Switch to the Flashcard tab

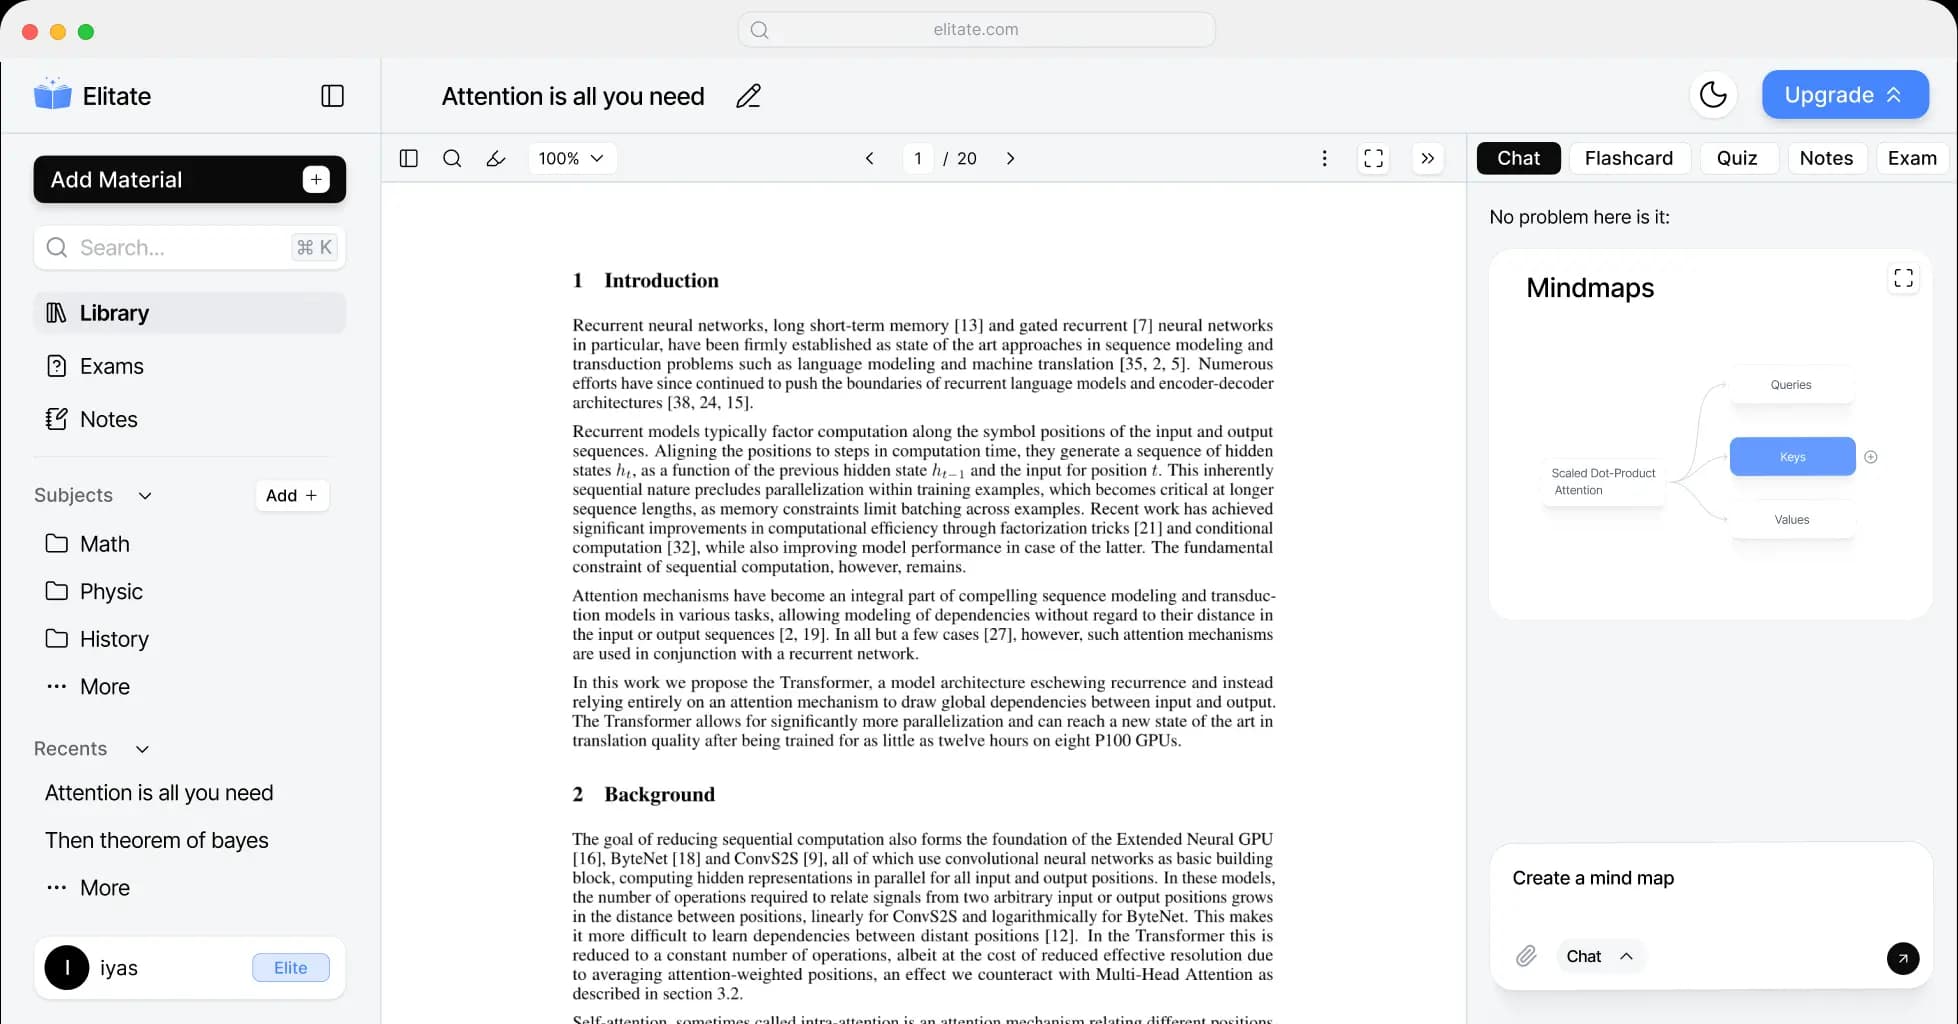point(1629,158)
